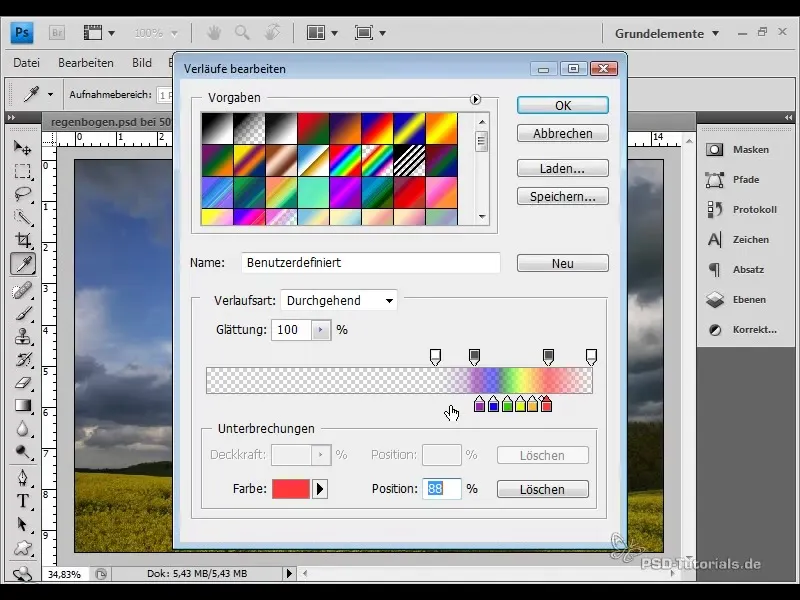This screenshot has height=600, width=800.
Task: Select the Path Selection tool
Action: coord(22,524)
